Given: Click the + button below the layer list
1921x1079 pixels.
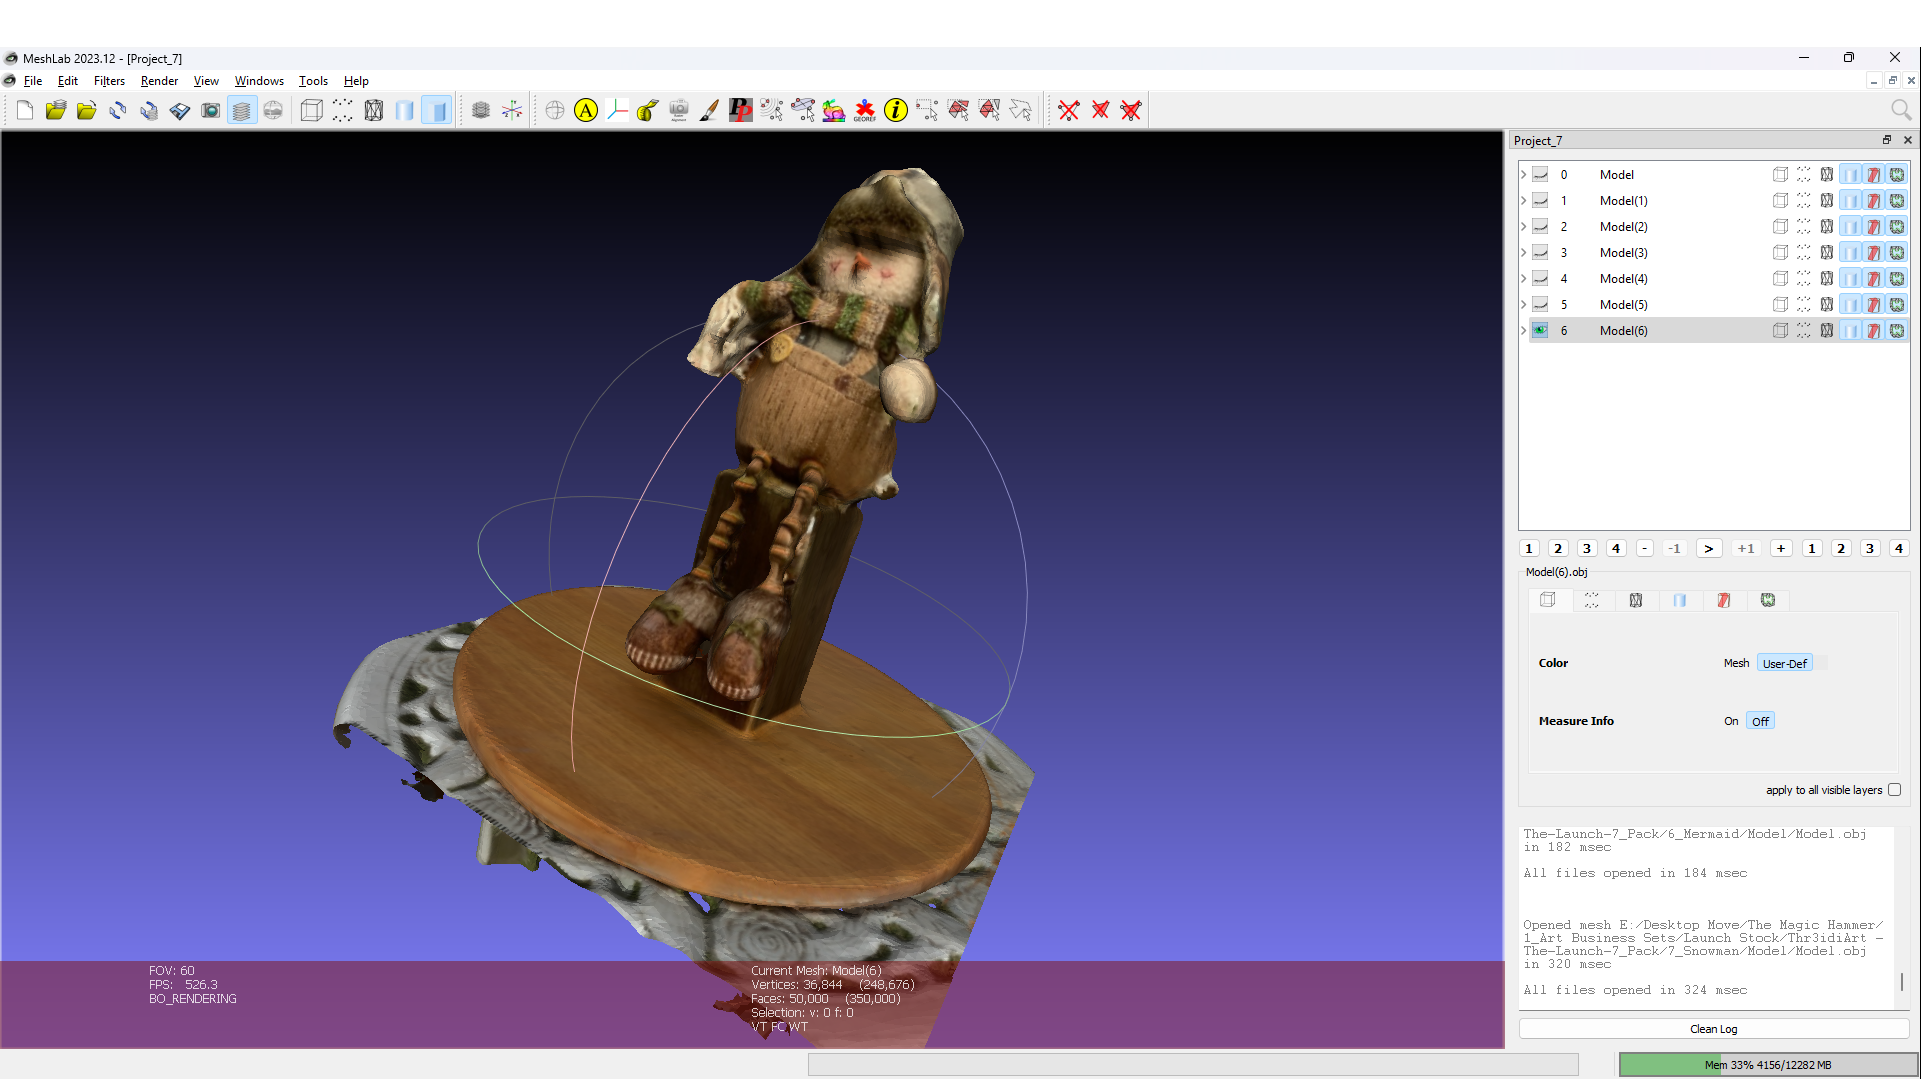Looking at the screenshot, I should (1781, 548).
